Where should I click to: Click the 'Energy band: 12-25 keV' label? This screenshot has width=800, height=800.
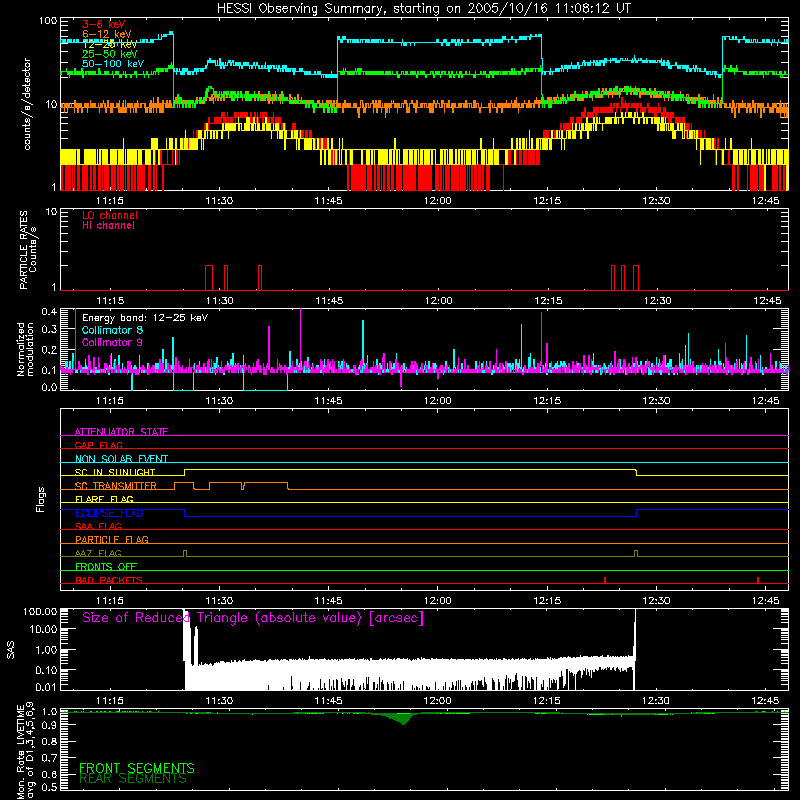145,318
